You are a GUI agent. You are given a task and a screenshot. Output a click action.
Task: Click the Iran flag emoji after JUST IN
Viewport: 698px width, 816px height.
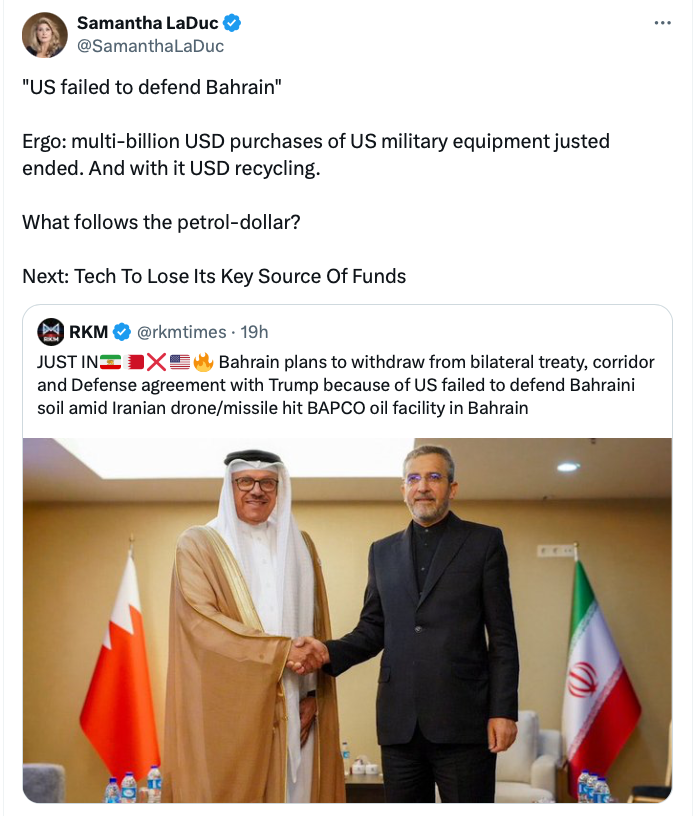tap(109, 361)
